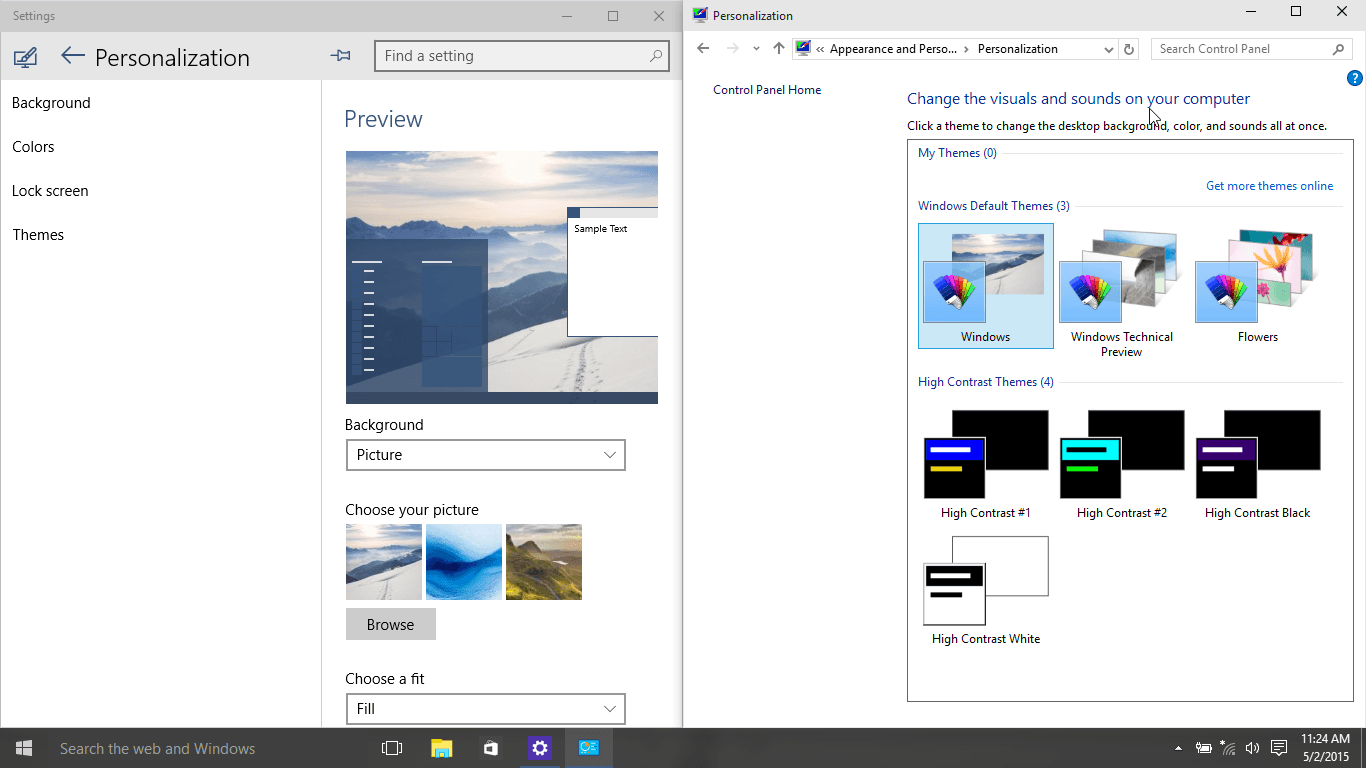The image size is (1366, 768).
Task: Choose the blue abstract wave picture thumbnail
Action: (464, 562)
